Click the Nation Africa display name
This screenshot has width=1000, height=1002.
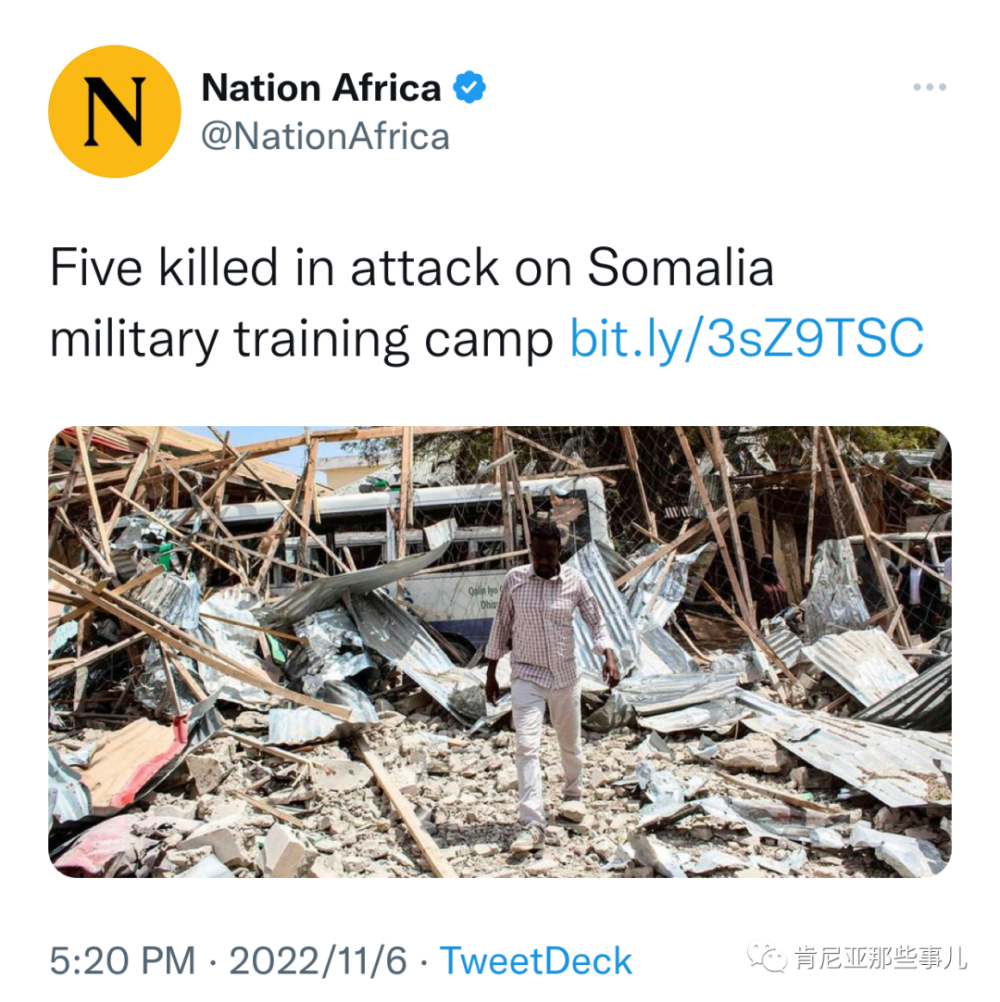(321, 88)
